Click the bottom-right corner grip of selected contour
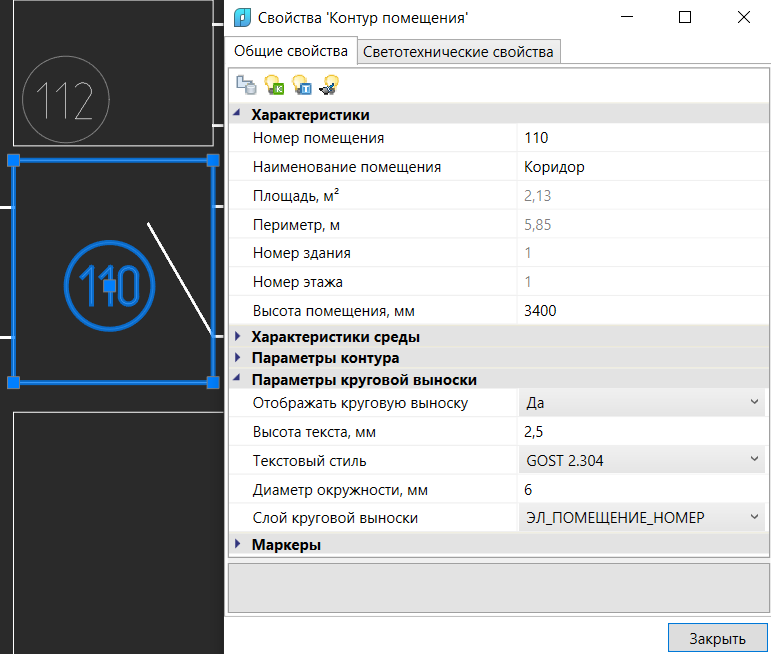The width and height of the screenshot is (771, 654). tap(212, 382)
